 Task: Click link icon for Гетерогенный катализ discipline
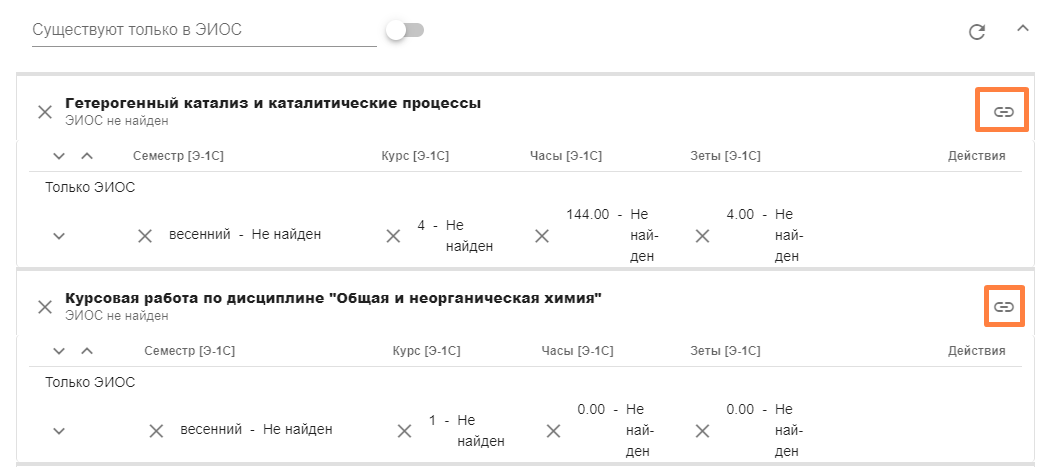click(x=1003, y=111)
